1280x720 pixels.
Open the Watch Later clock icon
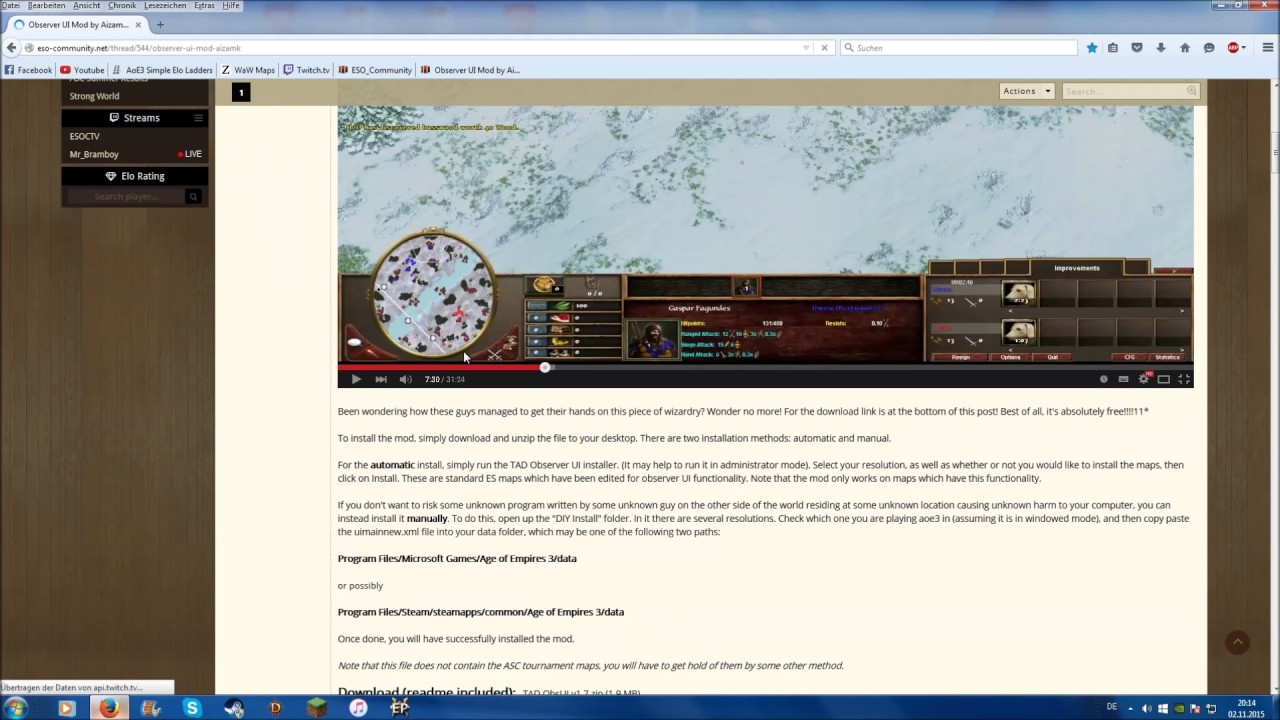coord(1104,379)
